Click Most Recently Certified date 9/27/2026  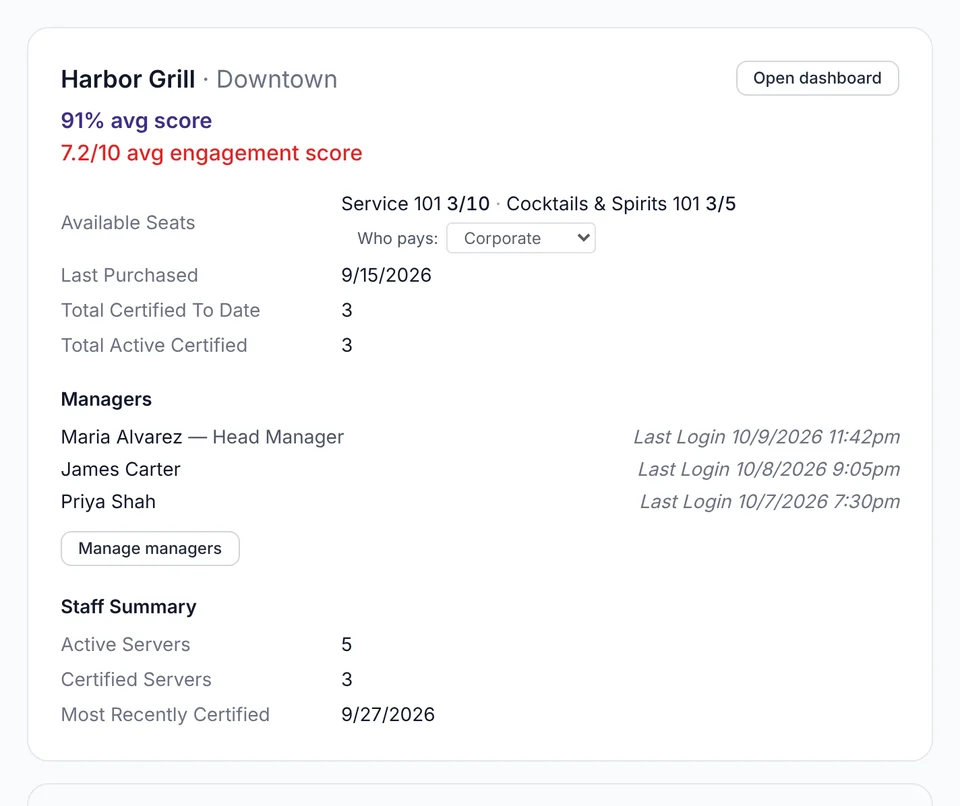388,714
